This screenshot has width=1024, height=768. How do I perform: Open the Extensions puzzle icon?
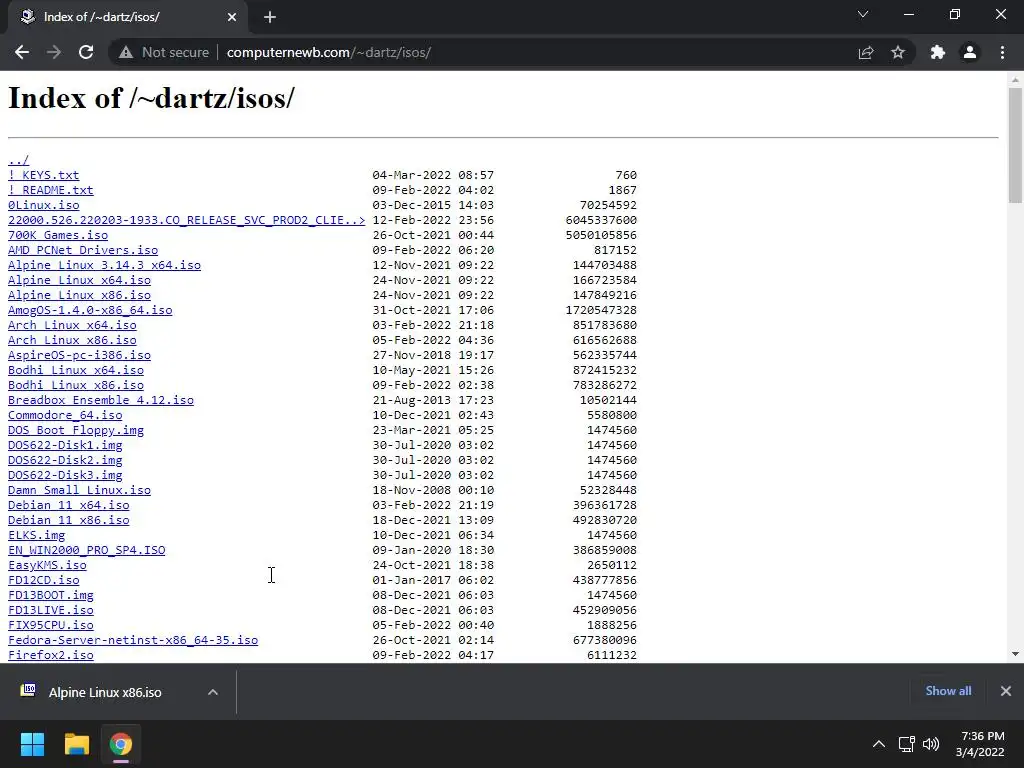938,52
